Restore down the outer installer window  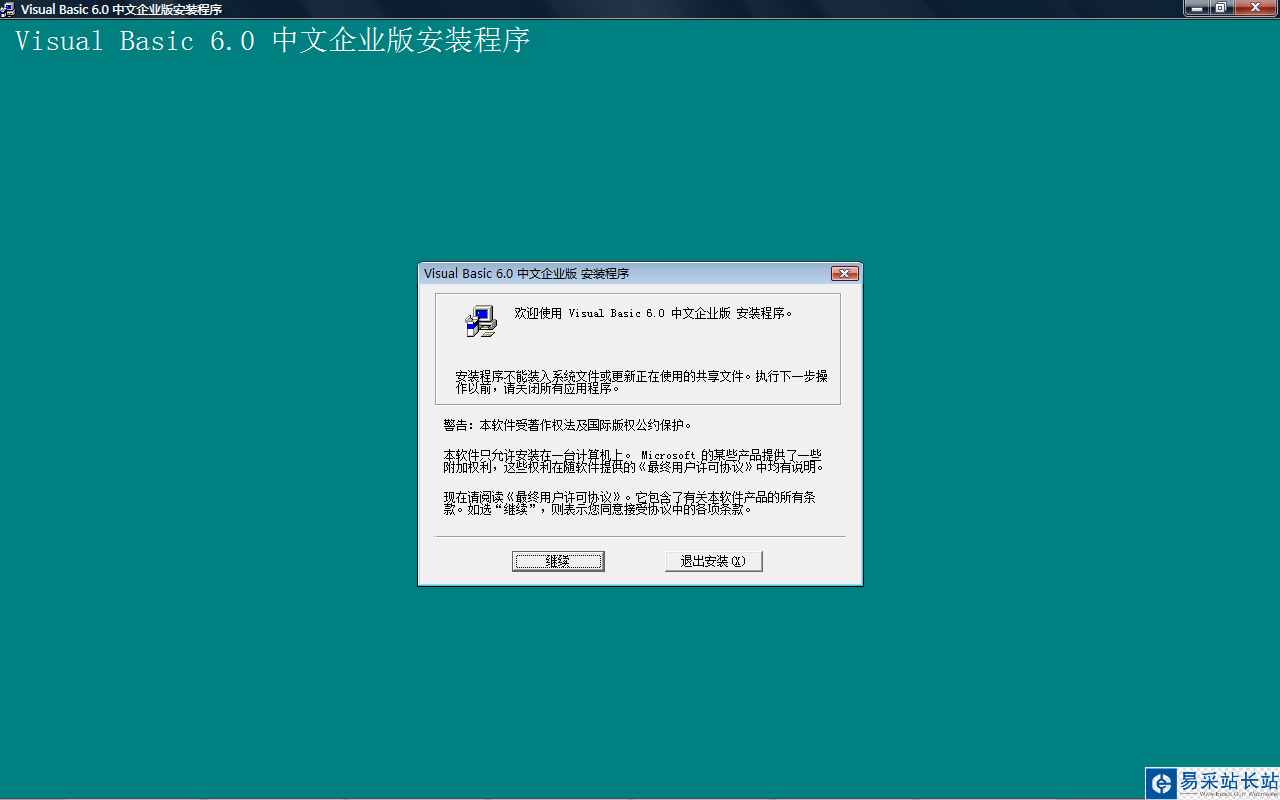pos(1221,8)
